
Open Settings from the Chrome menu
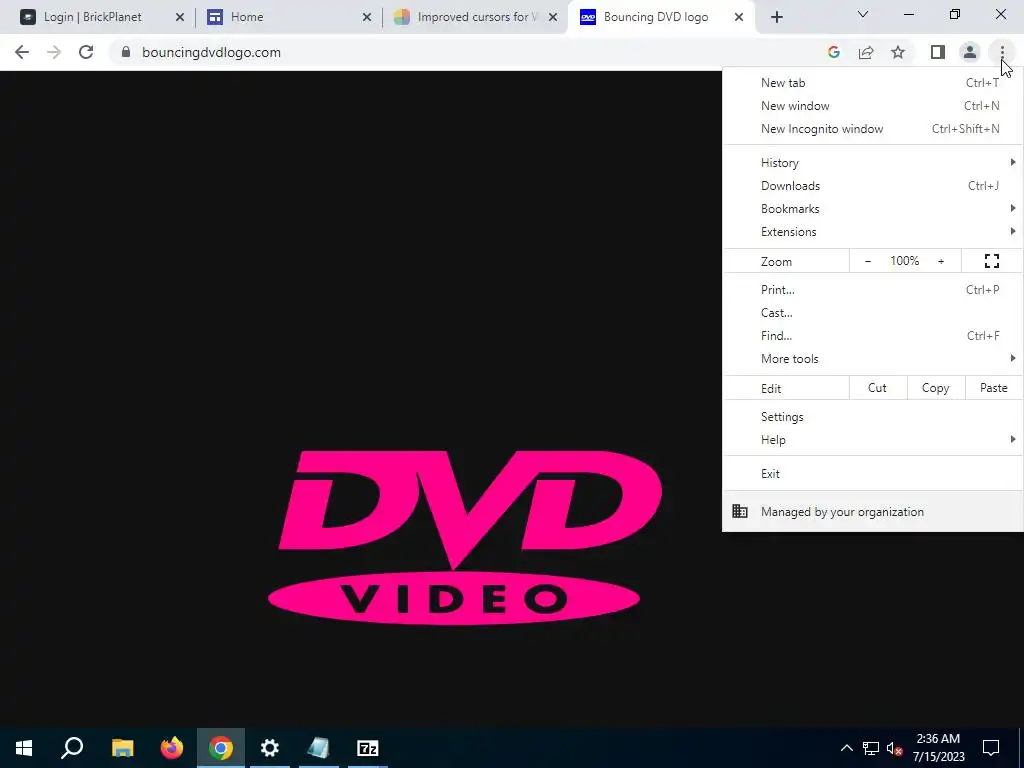(872, 417)
